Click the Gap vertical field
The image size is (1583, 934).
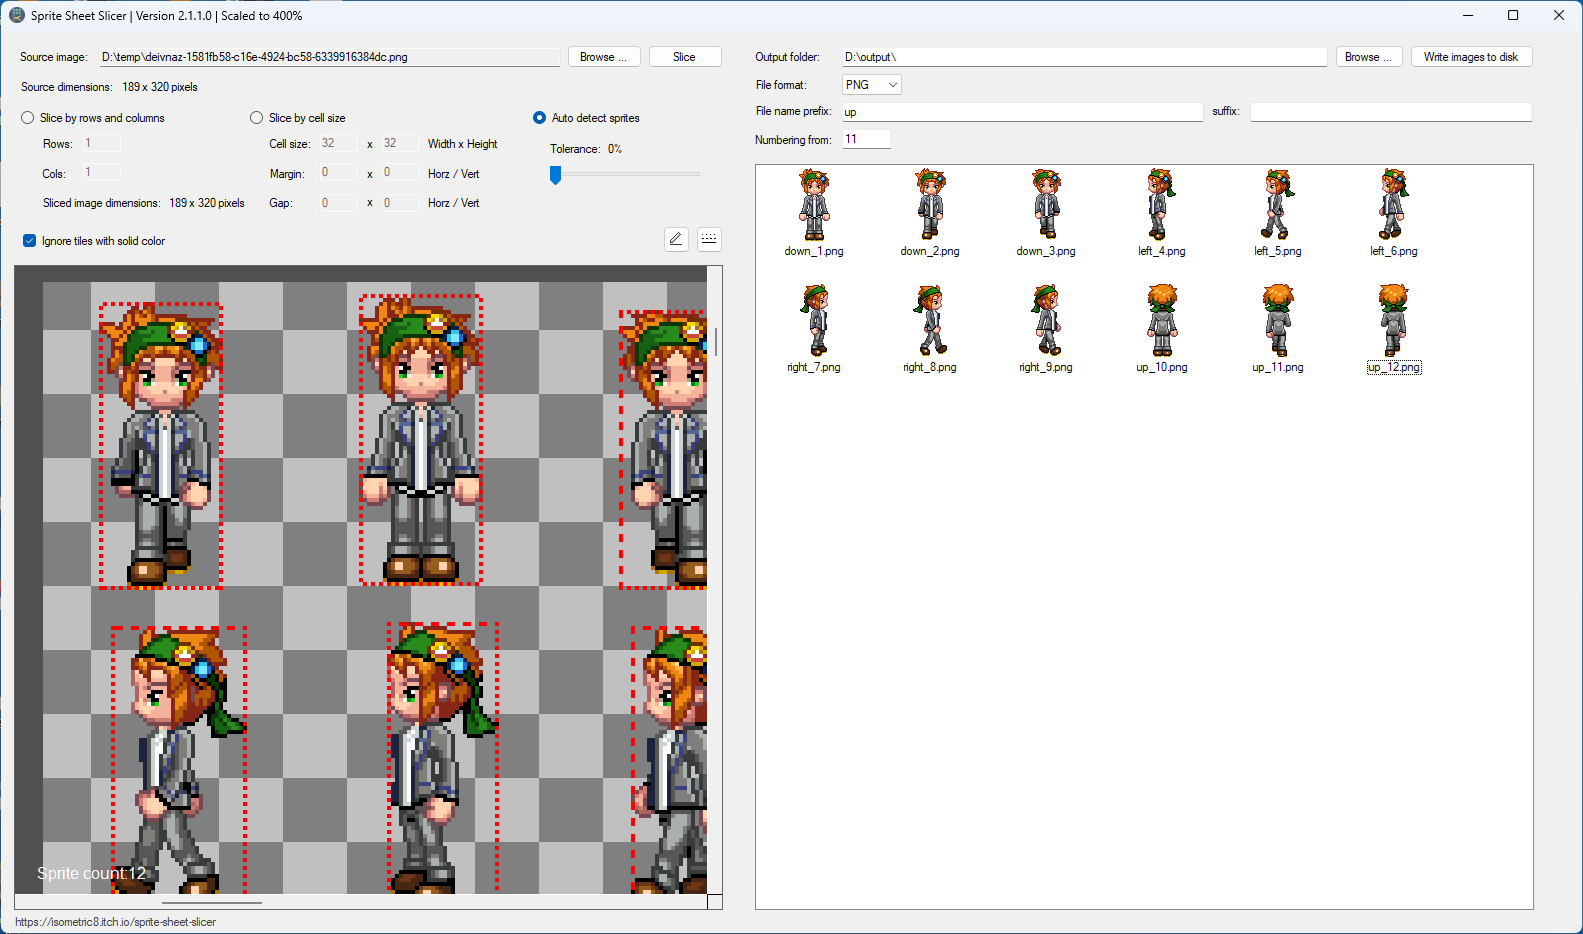[x=401, y=203]
